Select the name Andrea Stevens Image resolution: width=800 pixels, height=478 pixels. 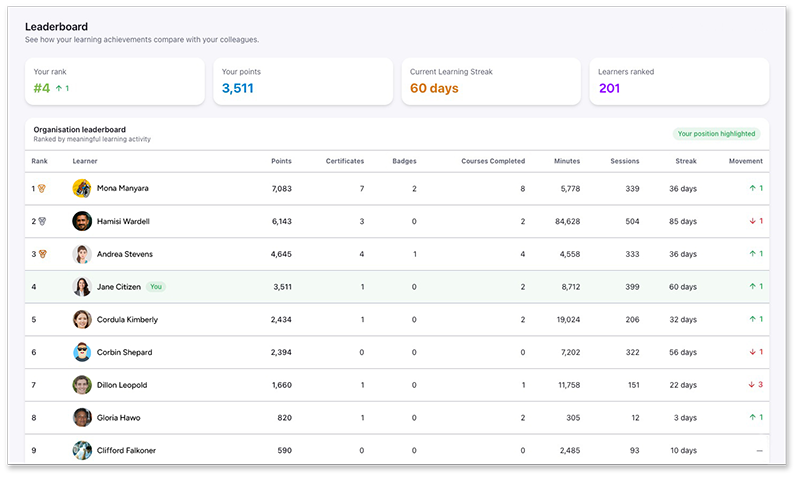124,254
